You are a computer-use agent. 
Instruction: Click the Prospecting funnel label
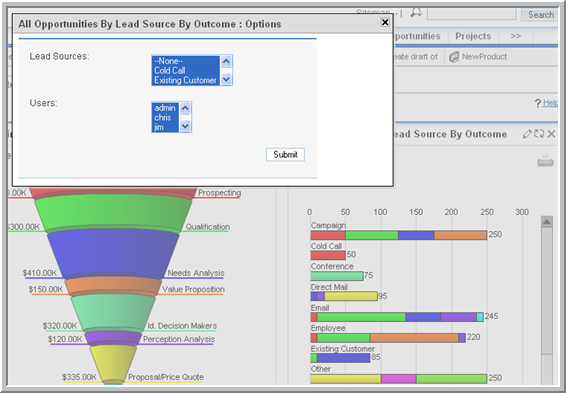[x=219, y=193]
